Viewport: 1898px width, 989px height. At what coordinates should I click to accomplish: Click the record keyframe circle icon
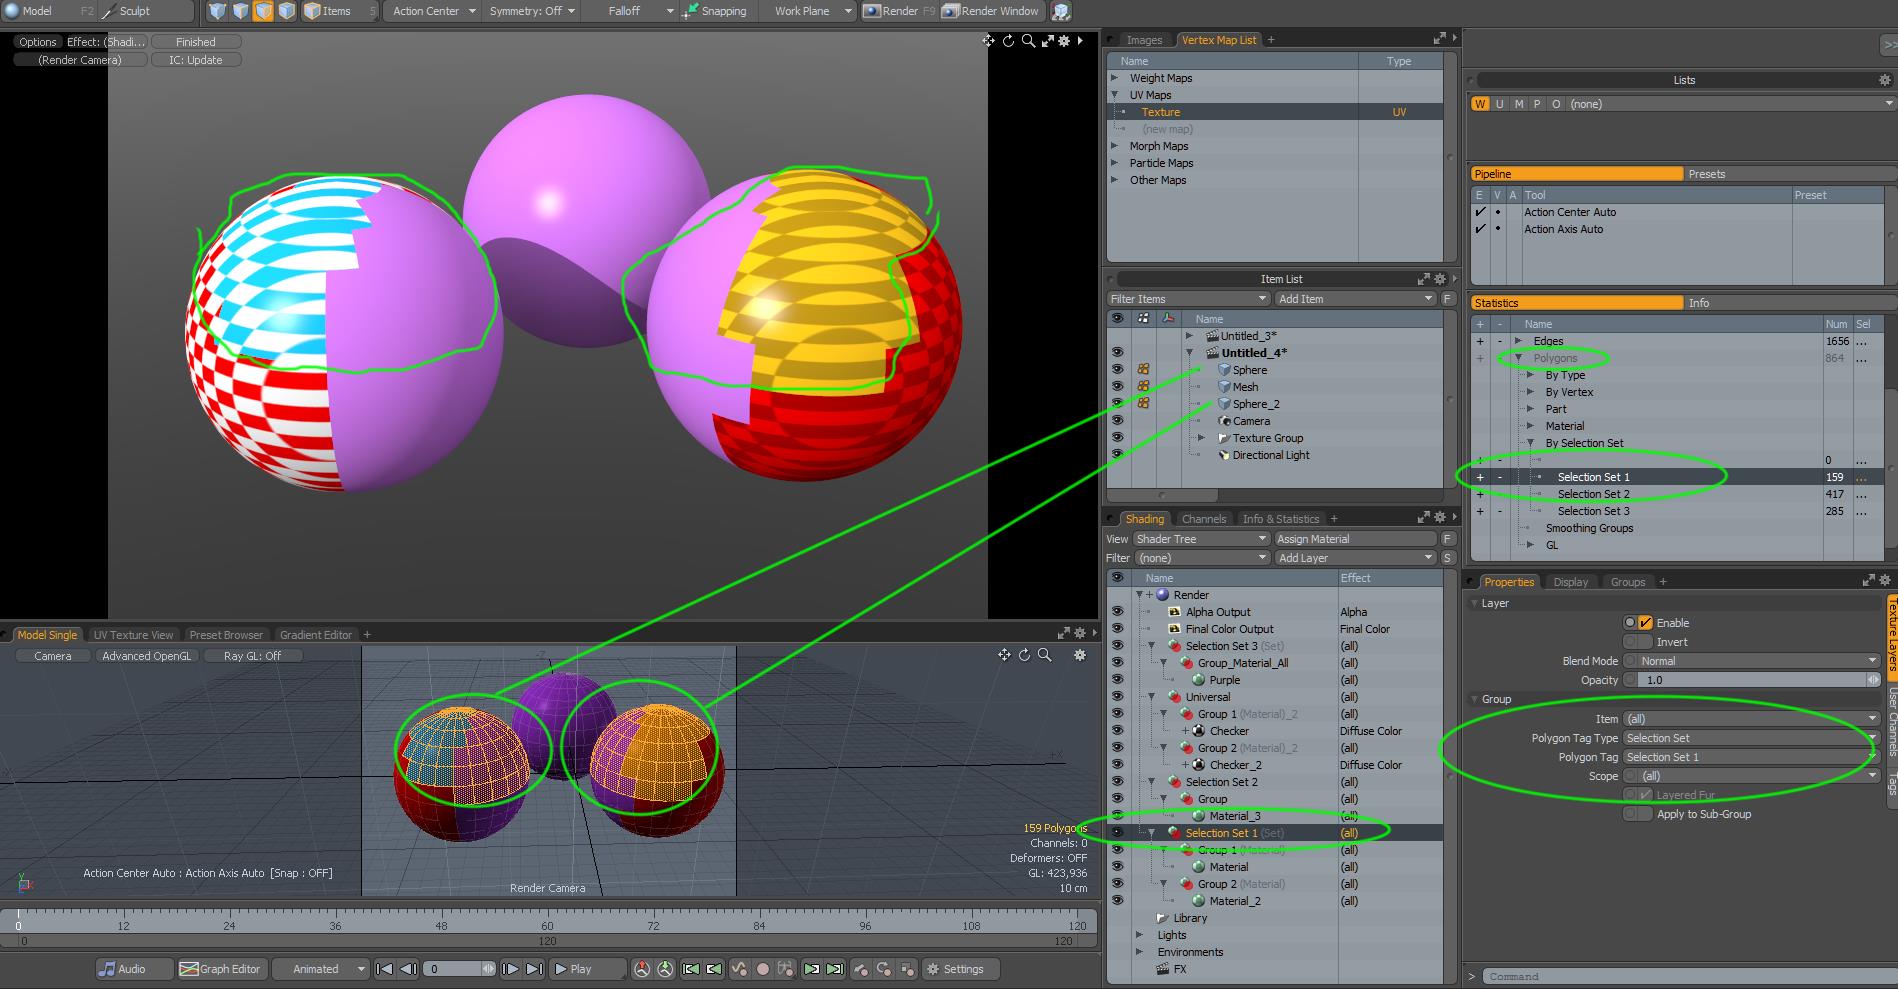click(763, 969)
